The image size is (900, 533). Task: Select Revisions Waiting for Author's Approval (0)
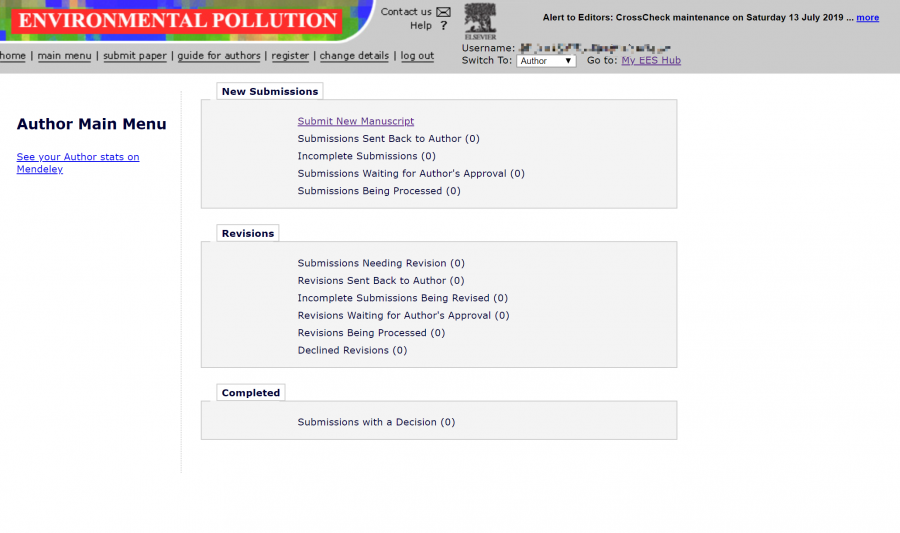[403, 316]
